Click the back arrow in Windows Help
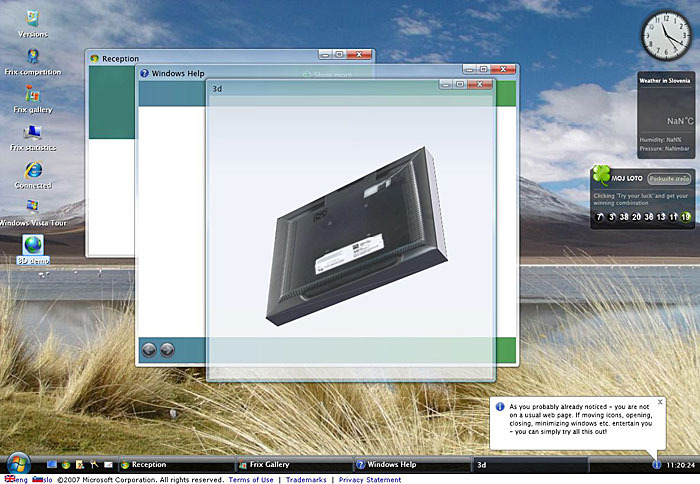 [x=149, y=350]
